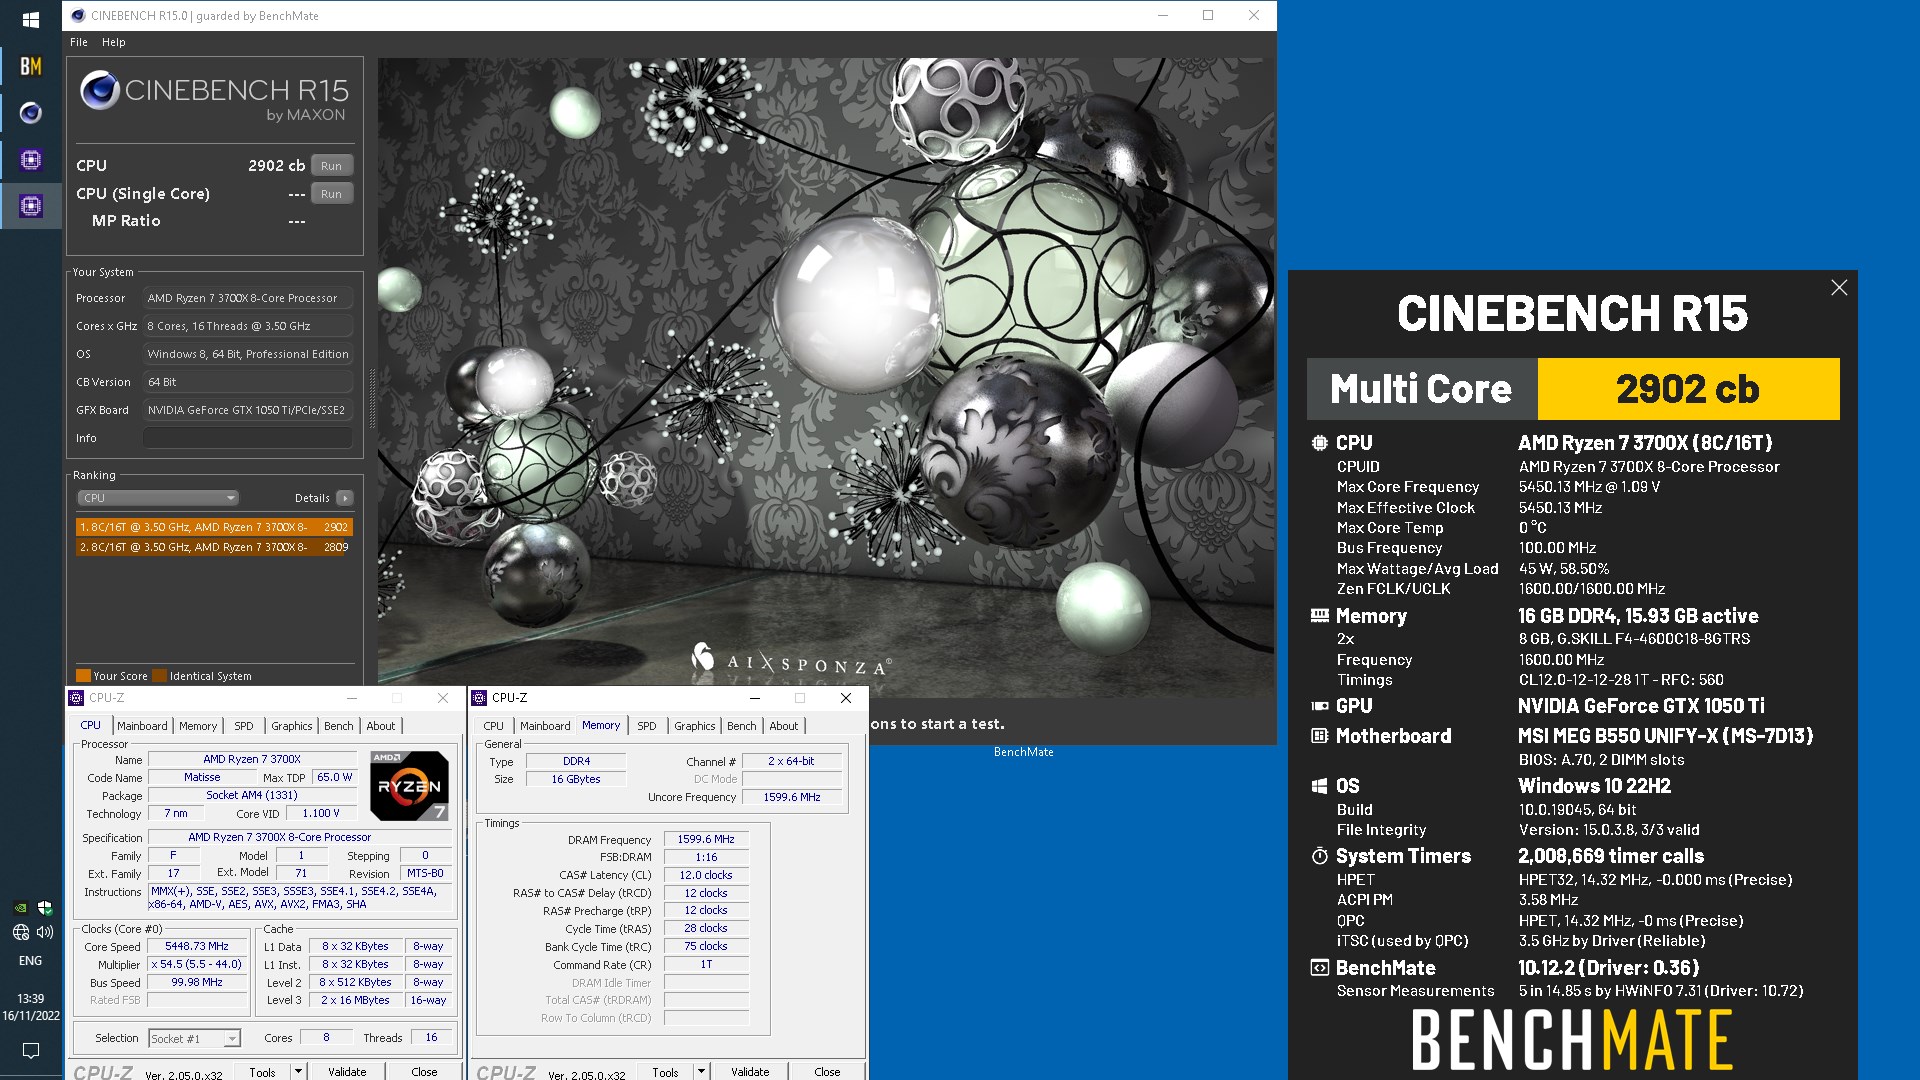Open the Cinebench taskbar icon
This screenshot has height=1080, width=1920.
click(x=31, y=113)
